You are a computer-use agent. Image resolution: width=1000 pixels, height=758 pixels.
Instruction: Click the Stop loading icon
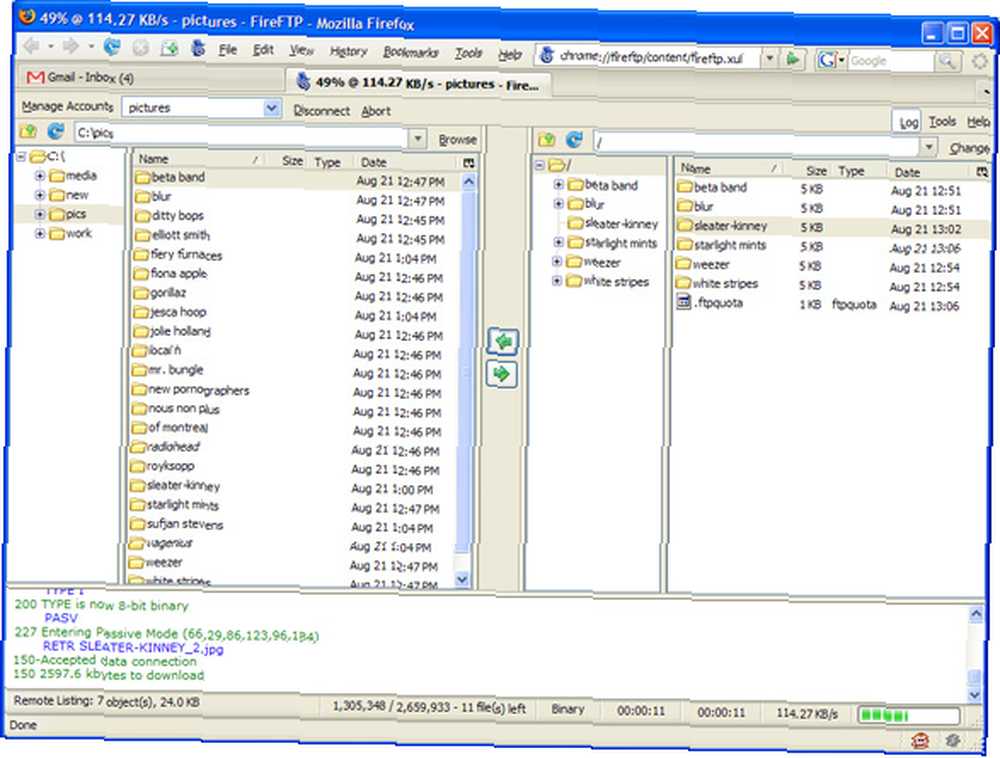point(140,48)
